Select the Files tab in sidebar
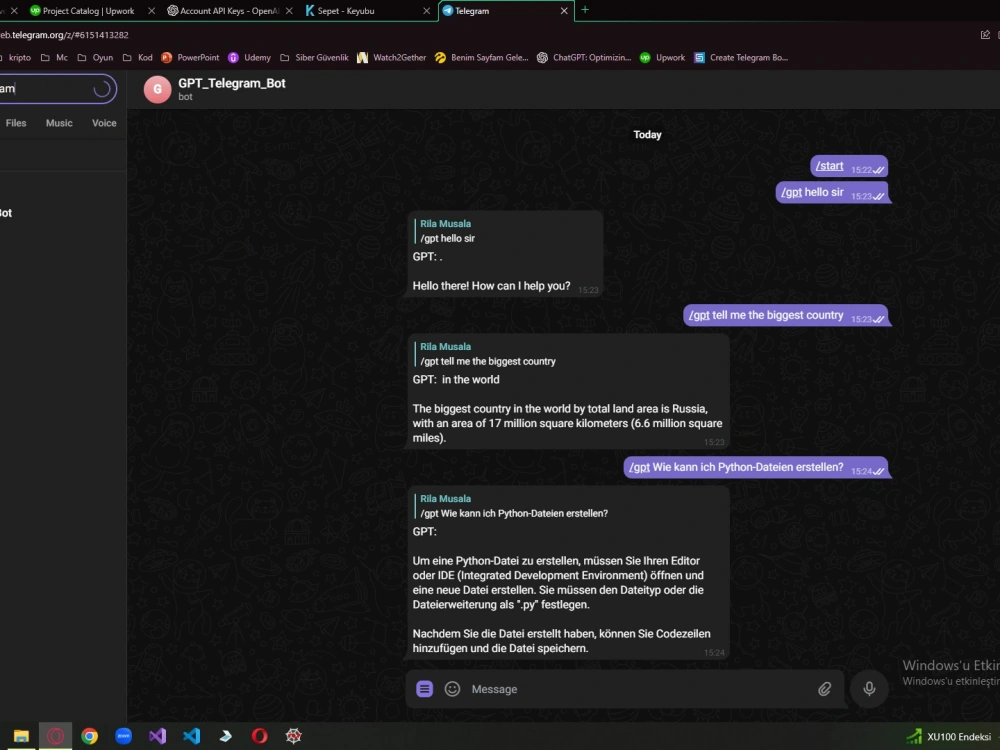This screenshot has height=750, width=1000. pyautogui.click(x=16, y=122)
